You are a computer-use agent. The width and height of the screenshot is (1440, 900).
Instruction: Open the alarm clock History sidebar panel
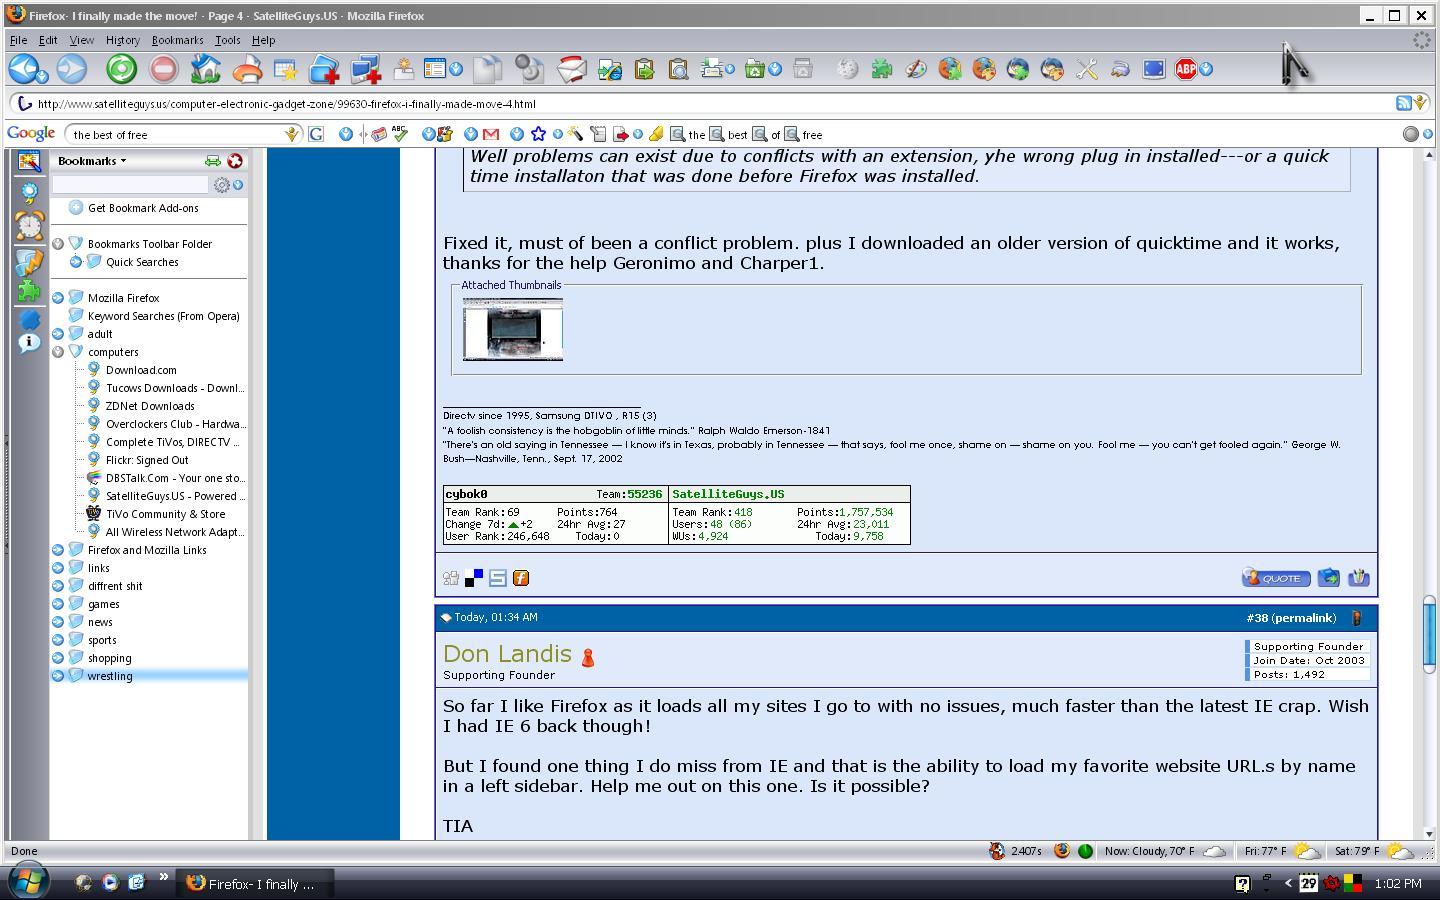click(29, 225)
